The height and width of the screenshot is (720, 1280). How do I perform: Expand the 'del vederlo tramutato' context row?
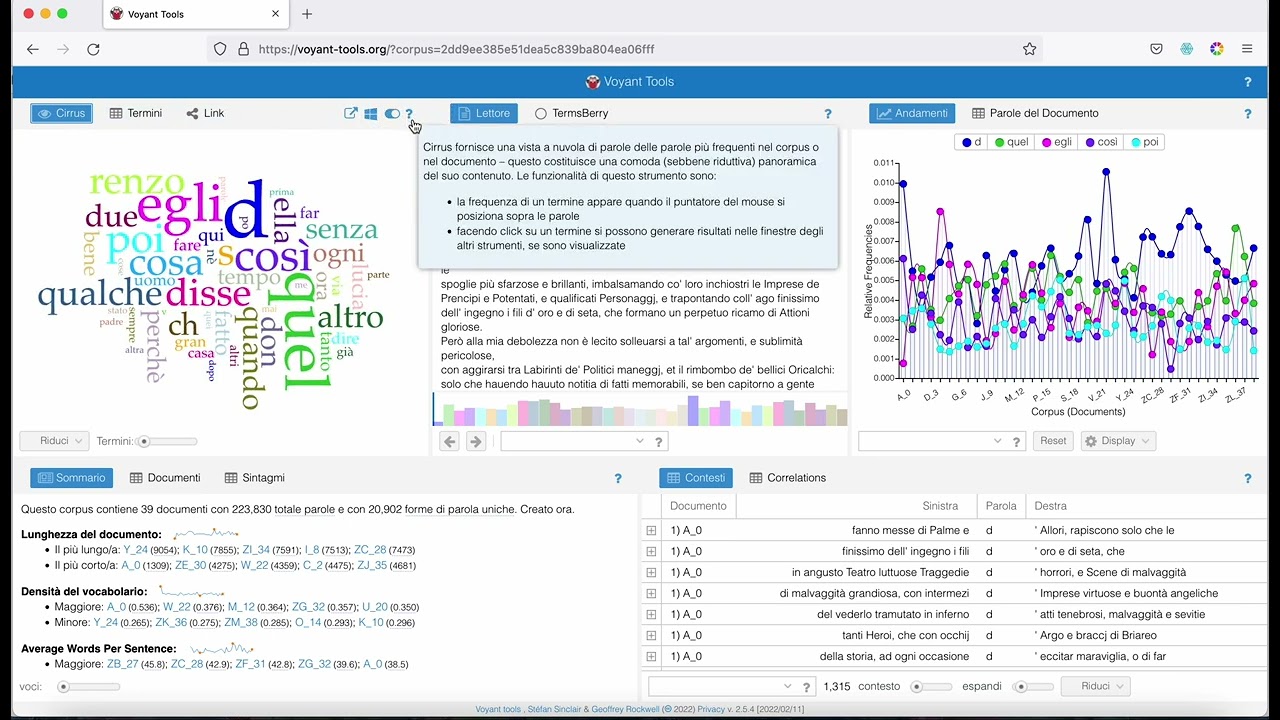coord(651,615)
